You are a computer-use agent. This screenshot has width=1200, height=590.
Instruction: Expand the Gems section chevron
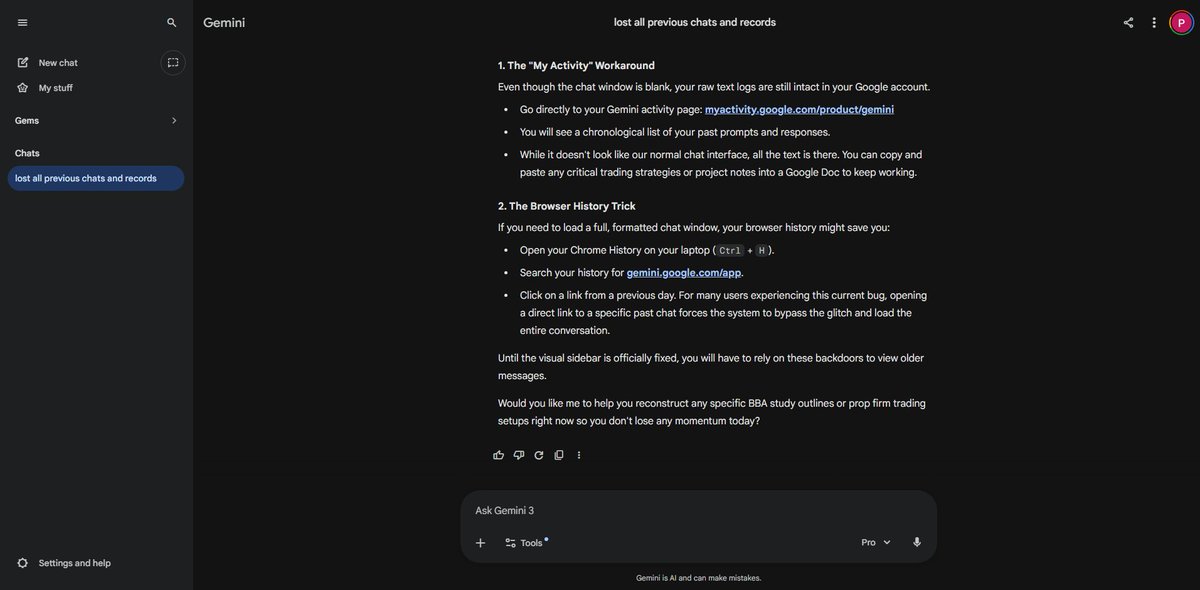coord(174,121)
